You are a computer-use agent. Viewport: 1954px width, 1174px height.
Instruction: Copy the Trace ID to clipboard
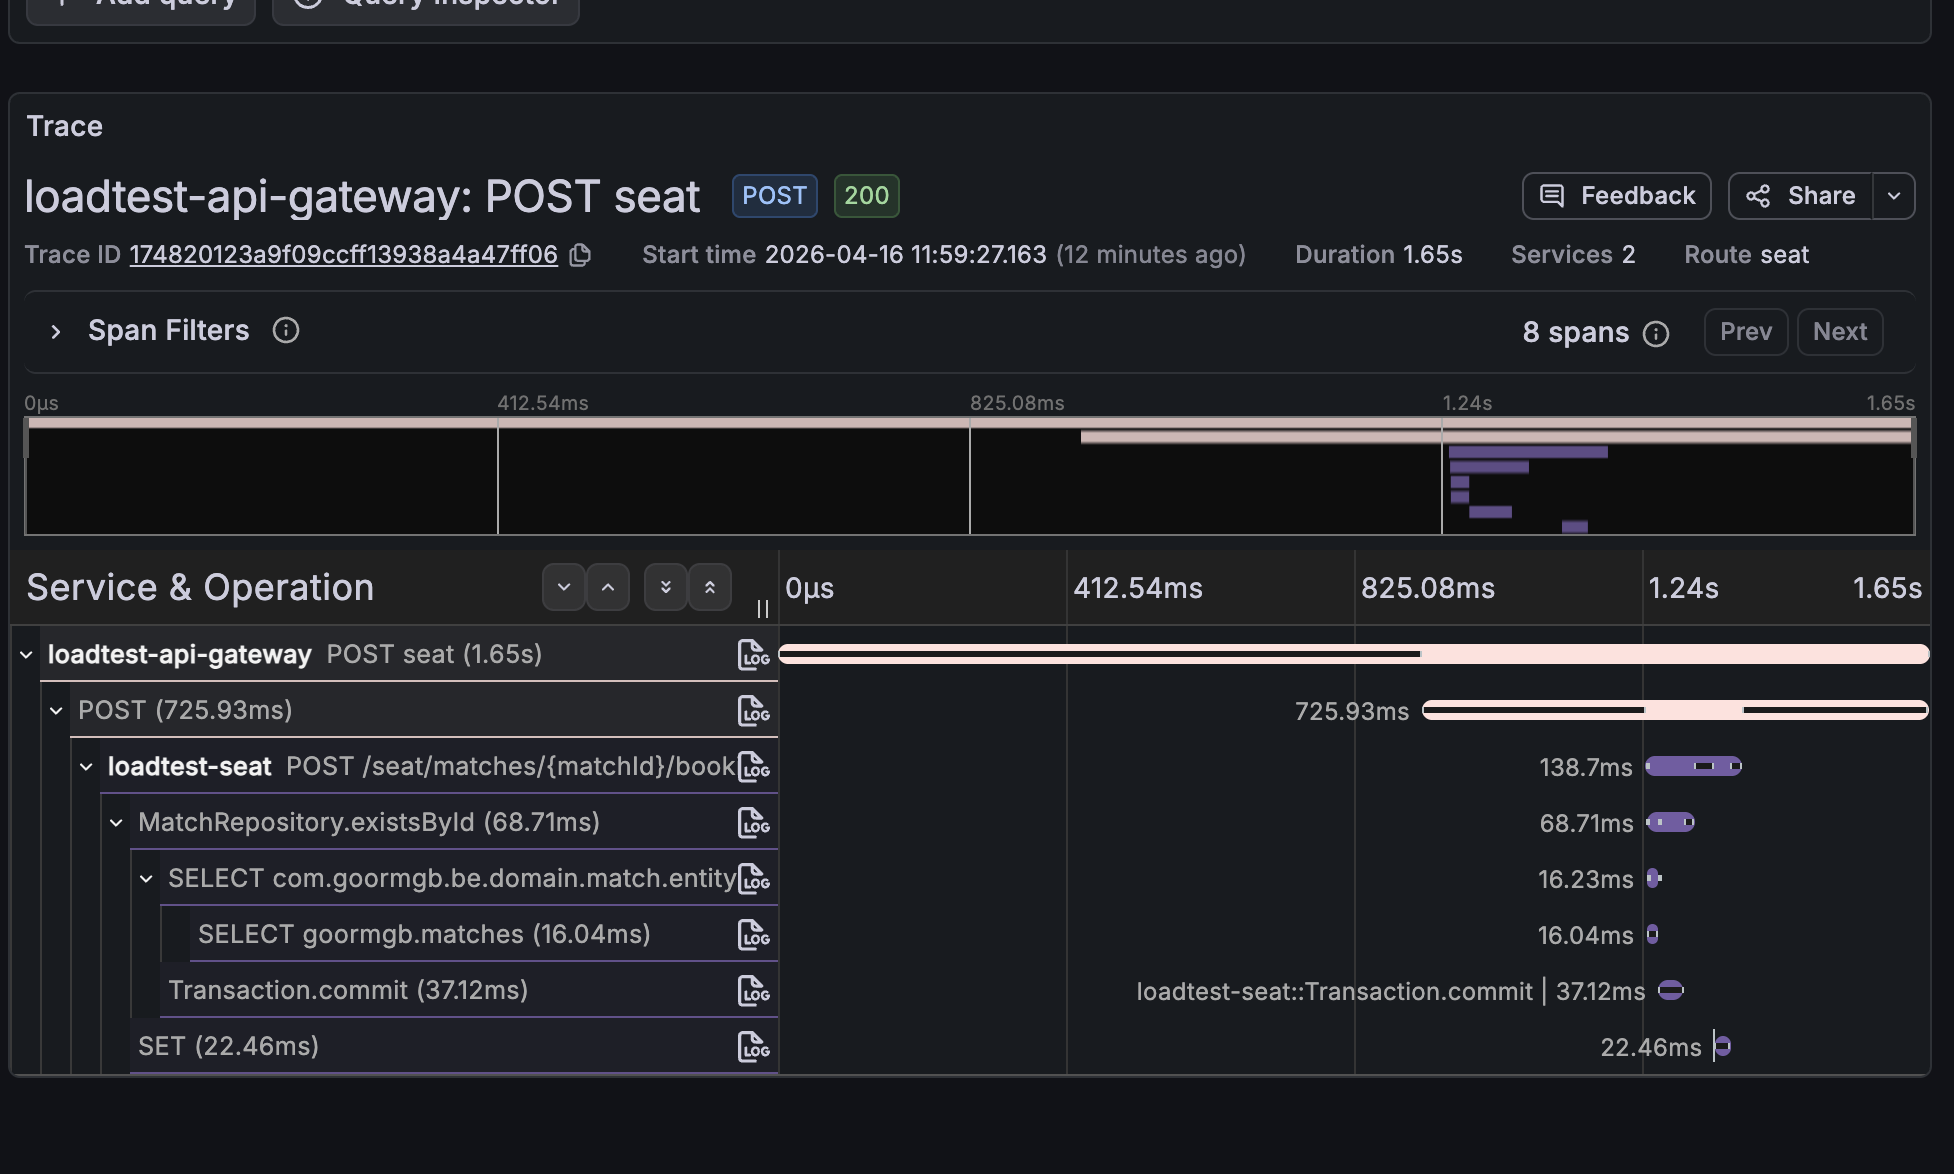pyautogui.click(x=580, y=255)
